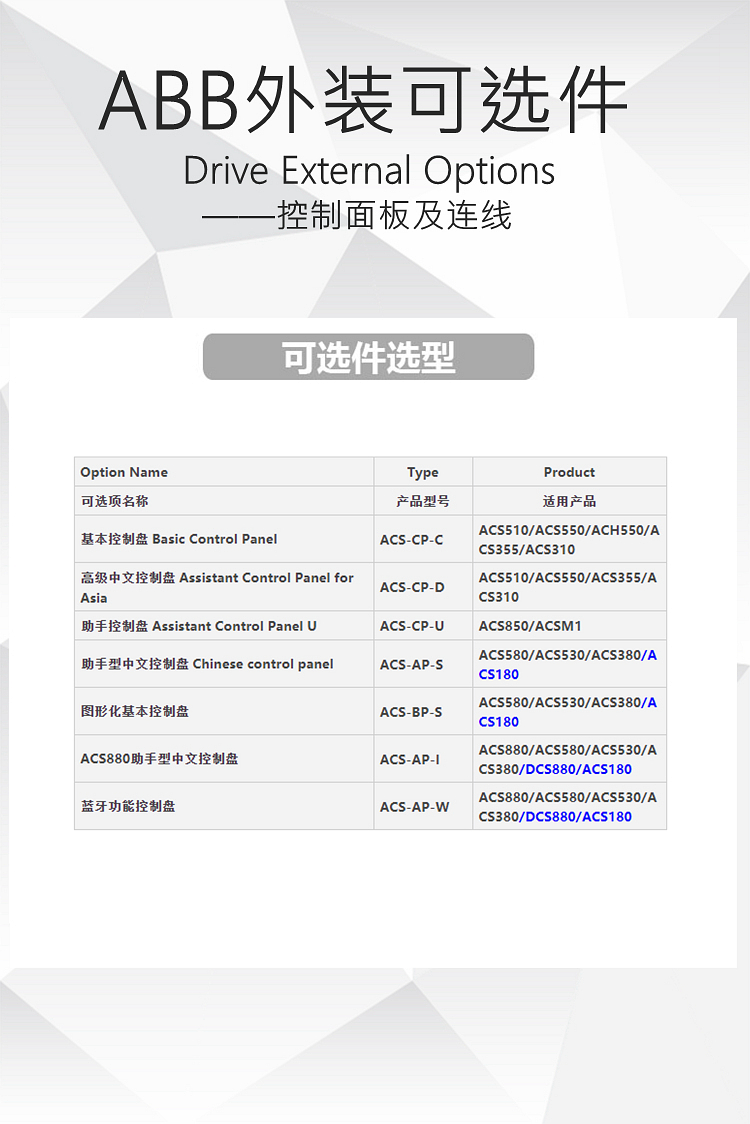This screenshot has width=750, height=1124.
Task: Click the Product column header
Action: (x=569, y=472)
